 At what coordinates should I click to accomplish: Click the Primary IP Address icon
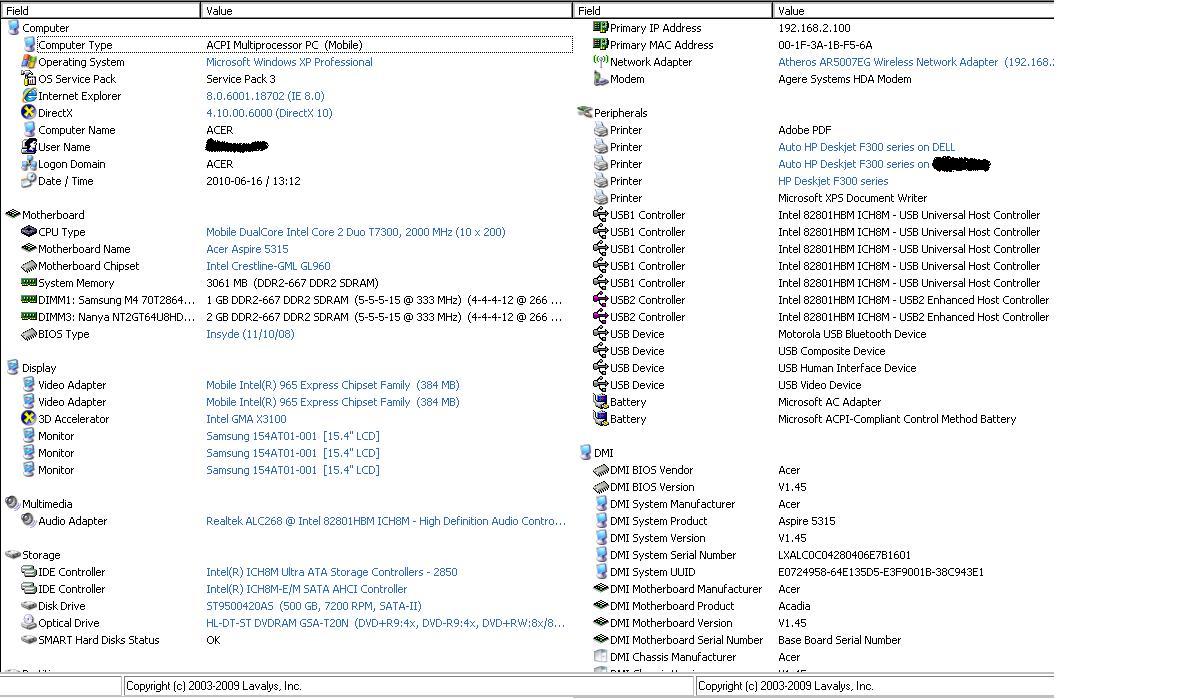[600, 27]
